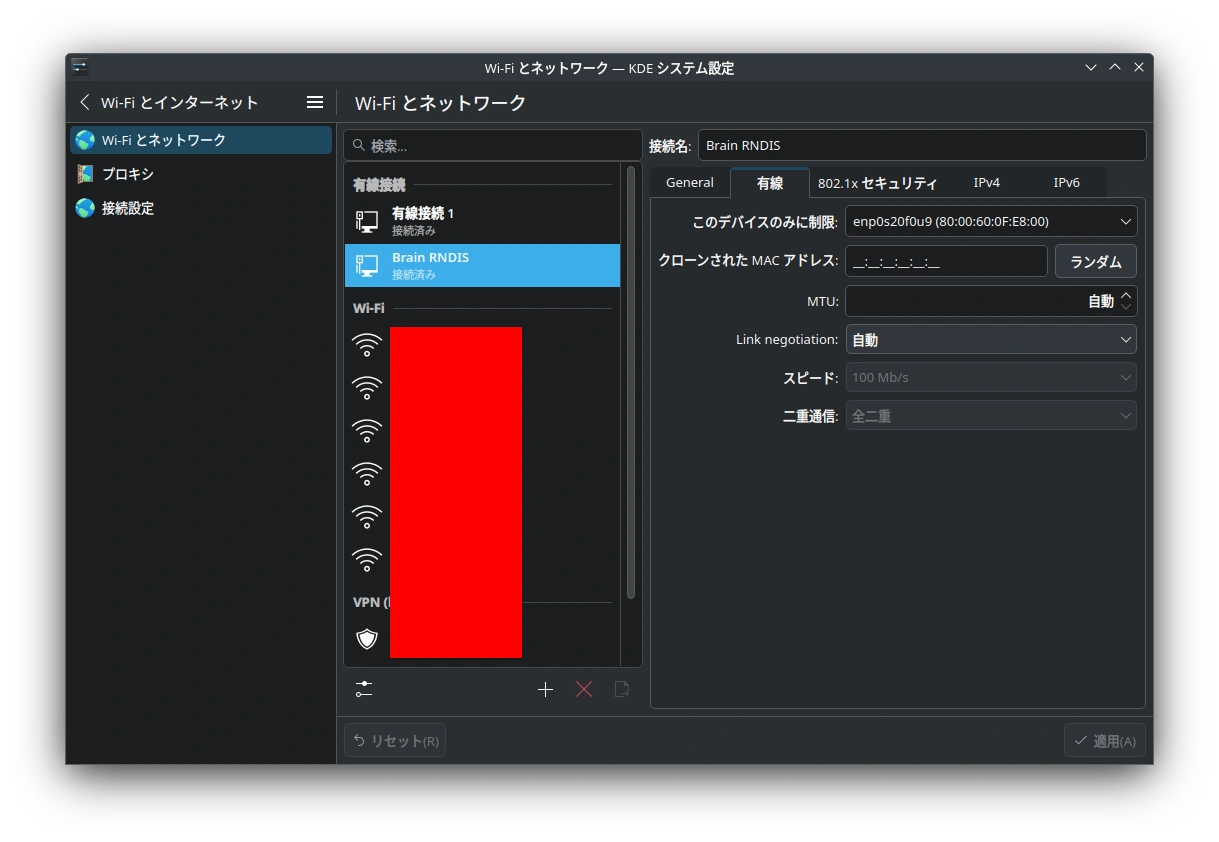Open connection configuration sliders icon
Image resolution: width=1219 pixels, height=842 pixels.
click(364, 689)
